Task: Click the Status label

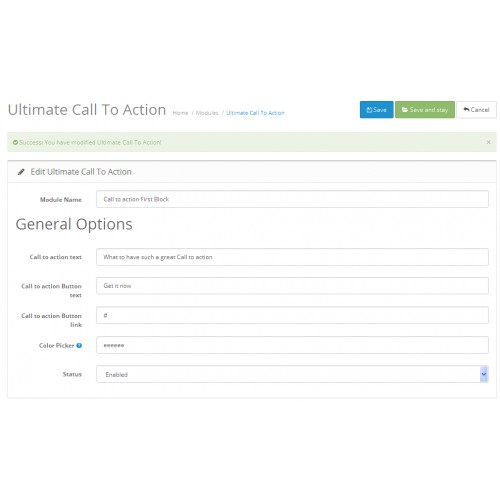Action: click(x=72, y=374)
